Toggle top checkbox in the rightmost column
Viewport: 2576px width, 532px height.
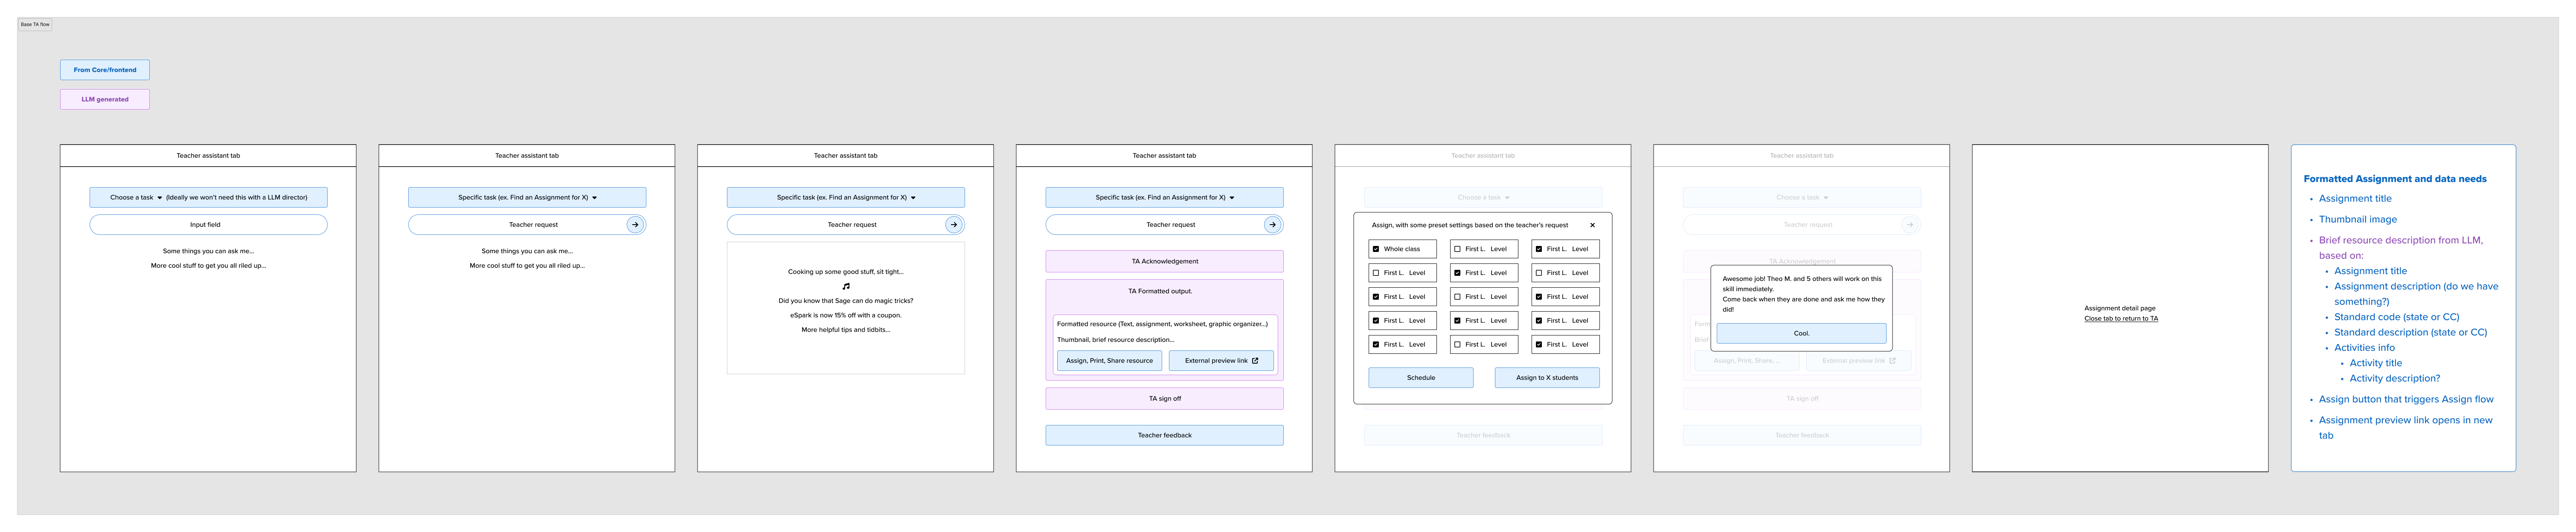click(x=1539, y=249)
